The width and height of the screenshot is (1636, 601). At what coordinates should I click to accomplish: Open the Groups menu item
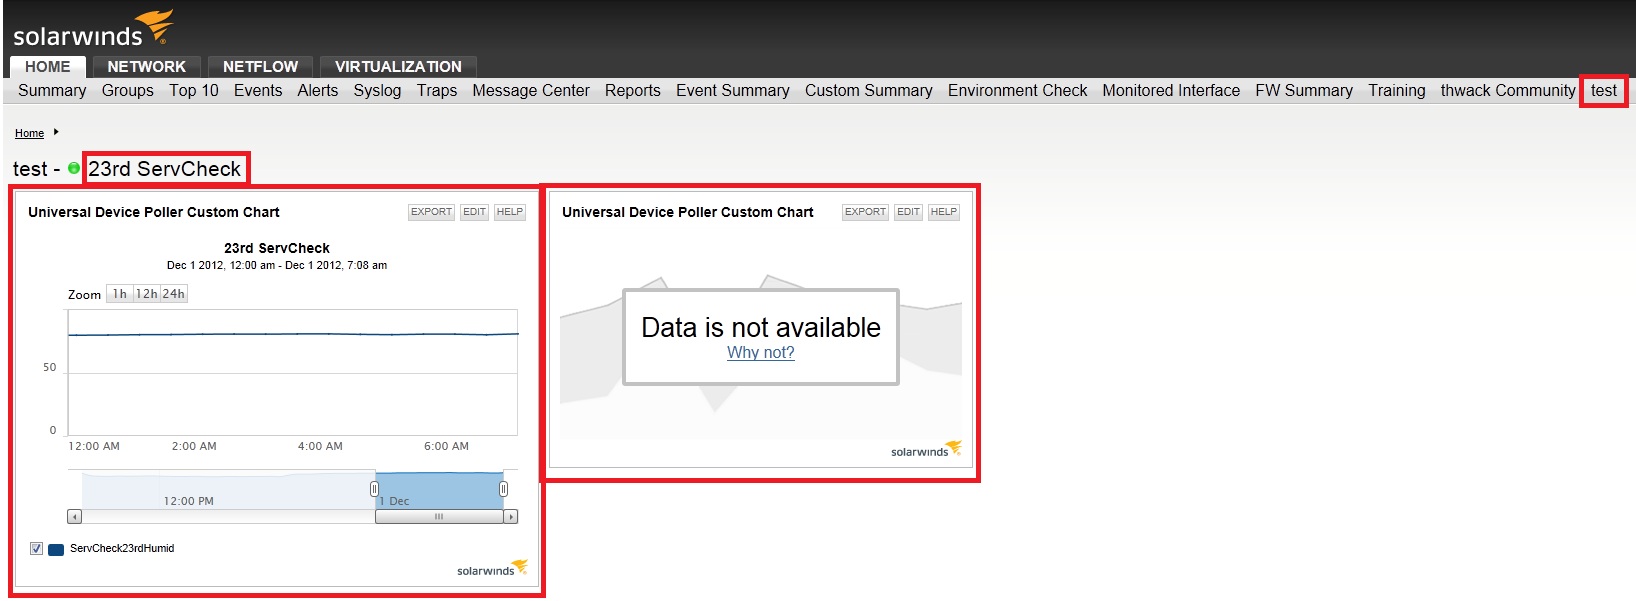(x=128, y=90)
